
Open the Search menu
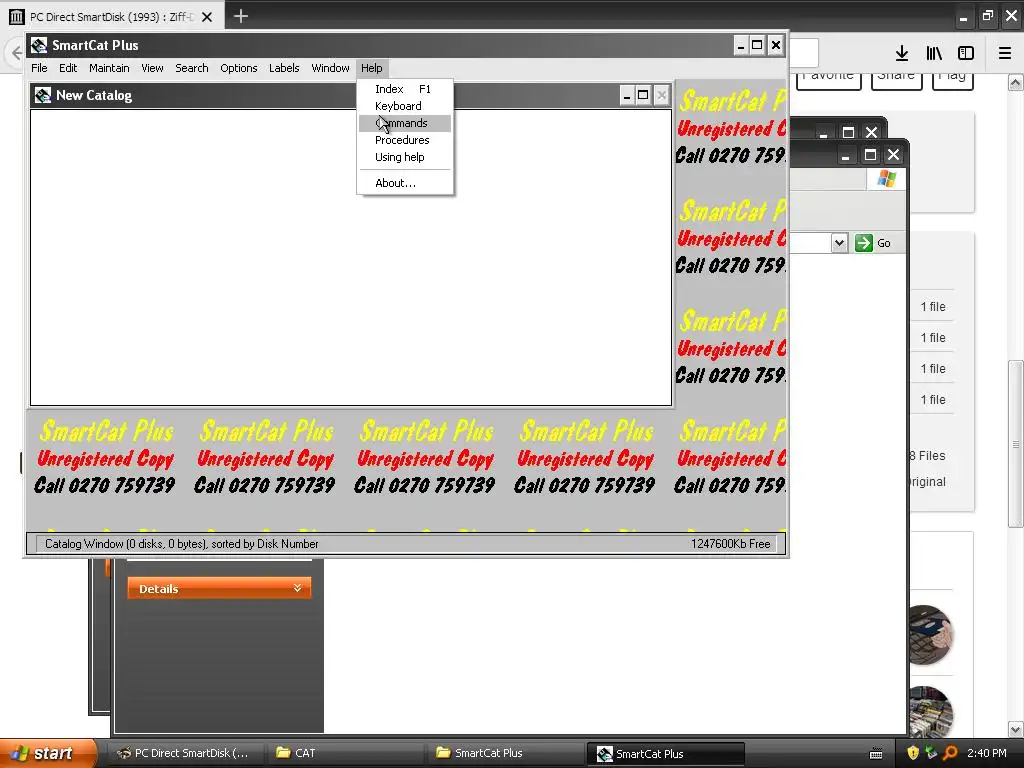[191, 68]
